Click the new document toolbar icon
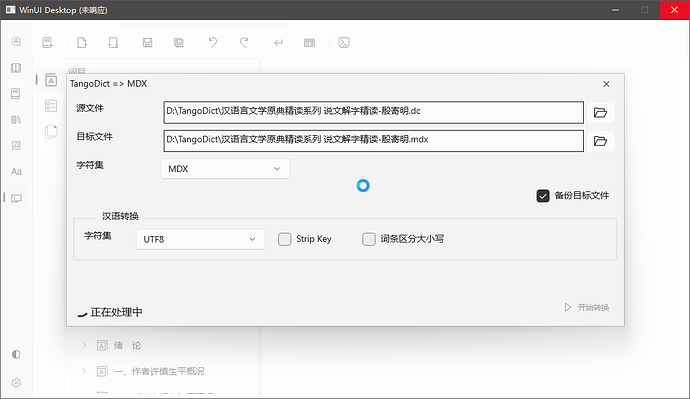The image size is (690, 399). pos(82,43)
